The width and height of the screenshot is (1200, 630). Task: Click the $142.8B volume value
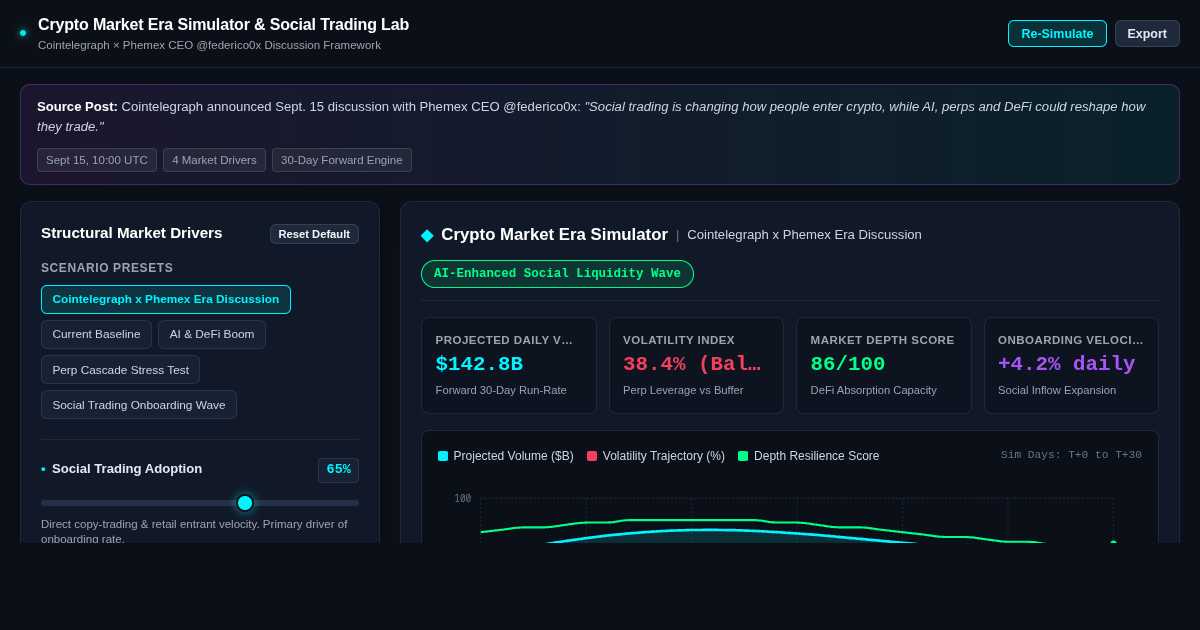click(x=479, y=364)
